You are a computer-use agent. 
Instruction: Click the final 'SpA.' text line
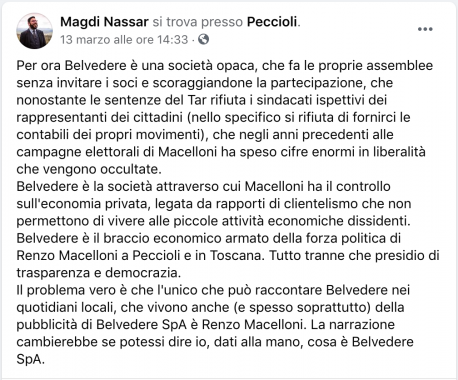coord(30,360)
